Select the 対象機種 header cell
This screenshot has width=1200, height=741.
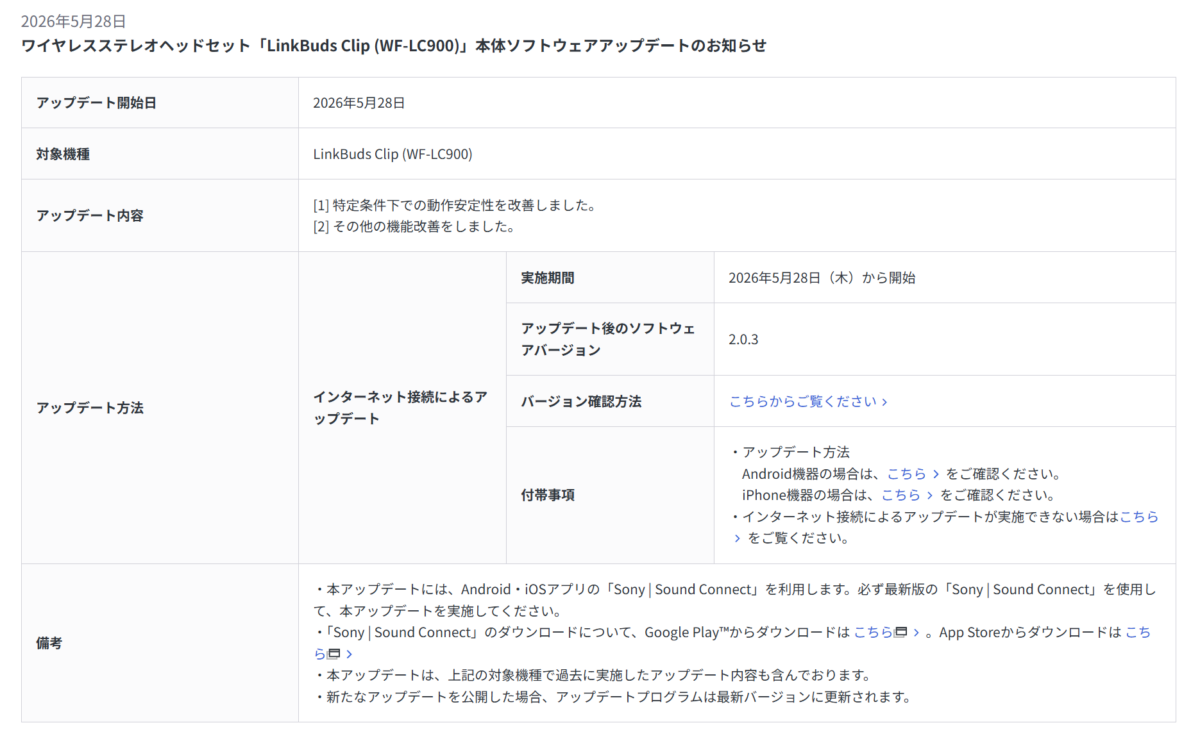click(160, 154)
